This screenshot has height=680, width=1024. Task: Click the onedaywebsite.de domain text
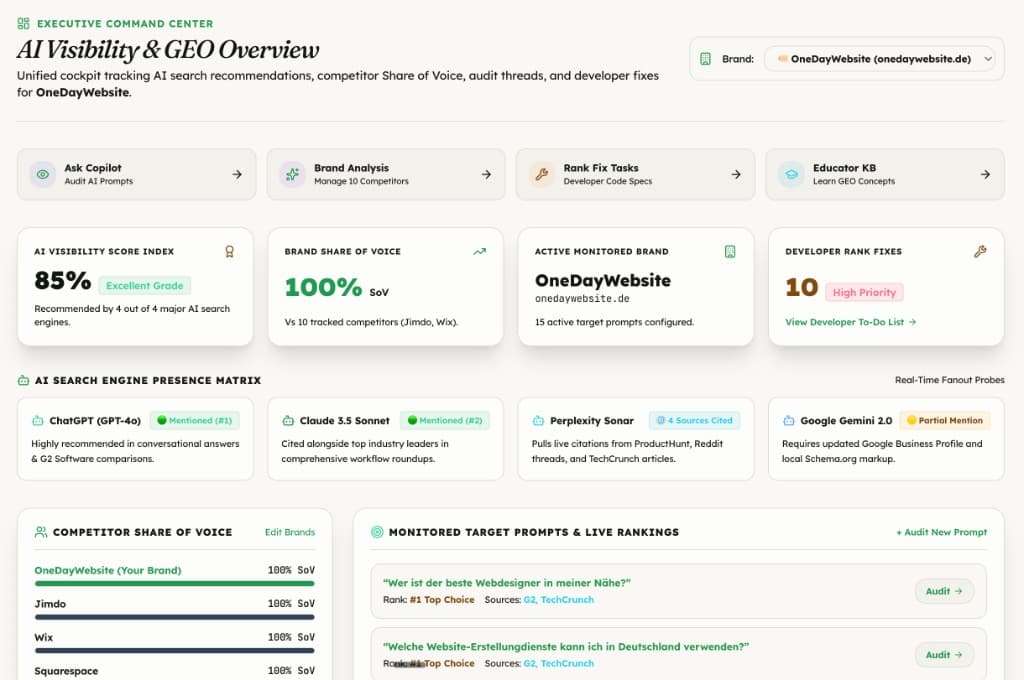tap(582, 299)
